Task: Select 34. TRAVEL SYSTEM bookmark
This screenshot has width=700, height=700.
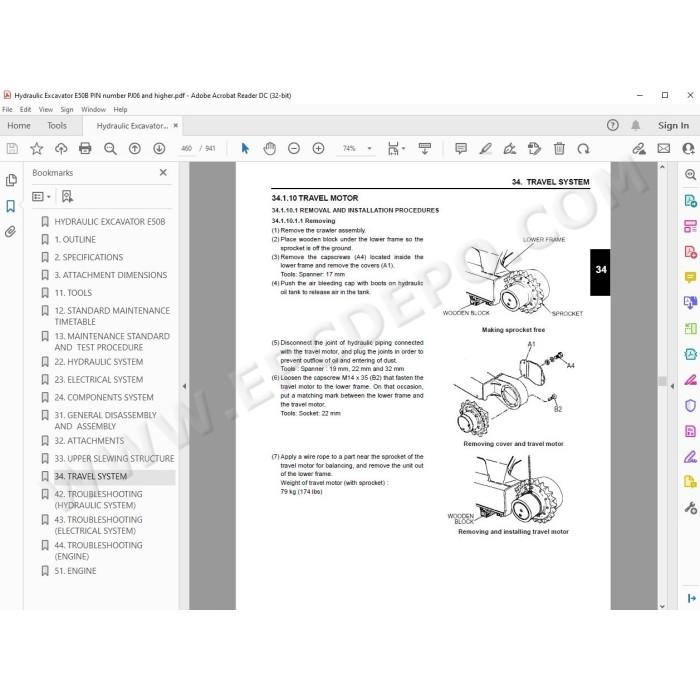Action: [91, 477]
